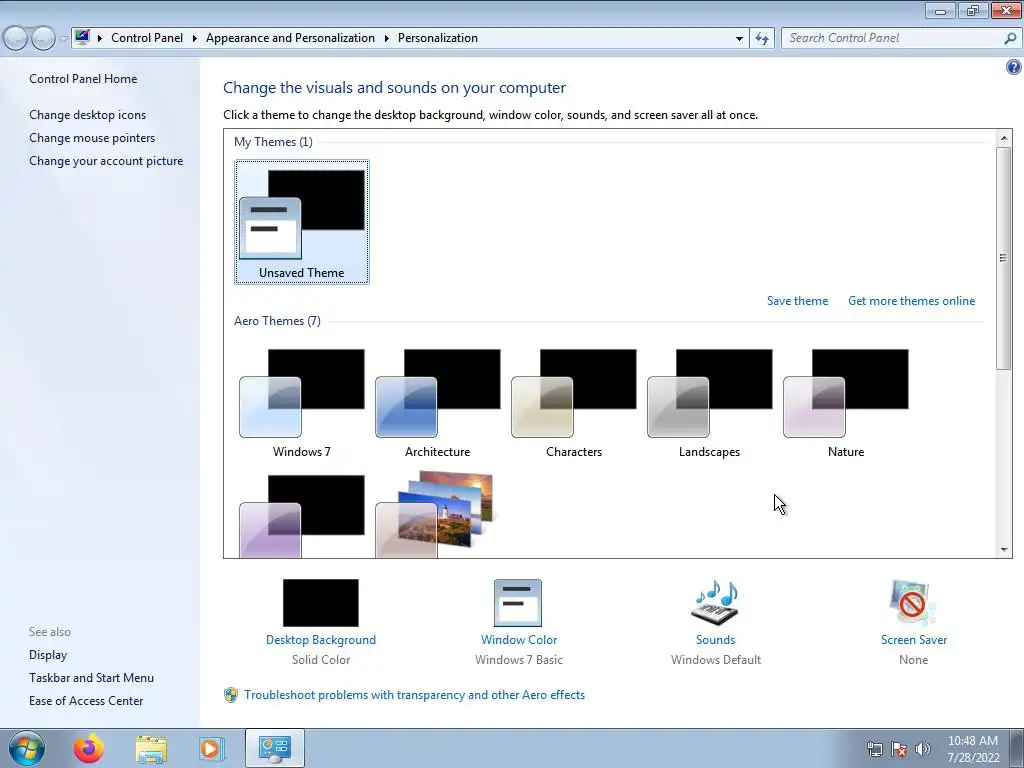Click Appearance and Personalization breadcrumb
1024x768 pixels.
(x=291, y=38)
